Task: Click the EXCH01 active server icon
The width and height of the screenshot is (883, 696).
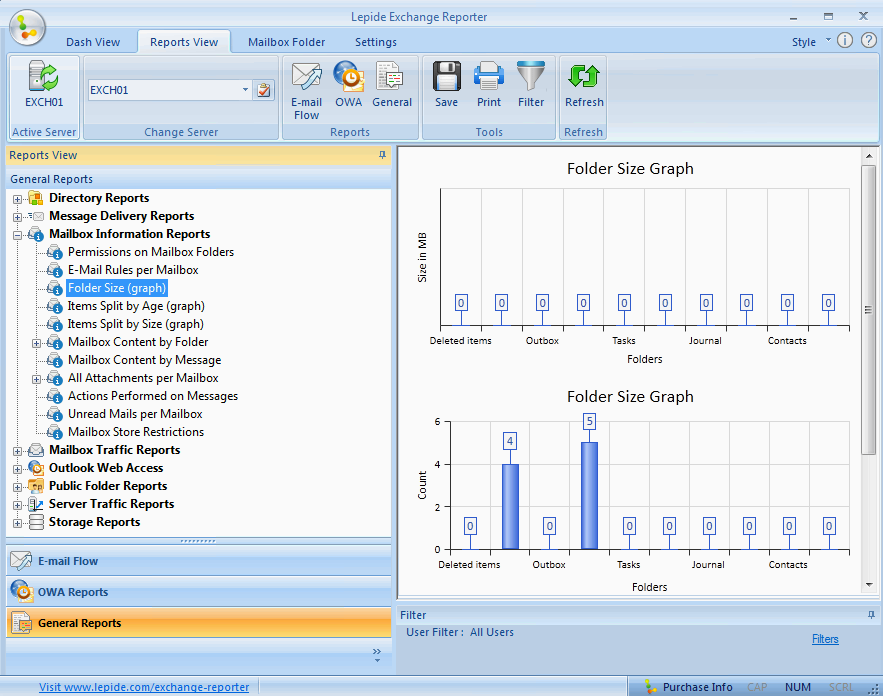Action: tap(44, 76)
